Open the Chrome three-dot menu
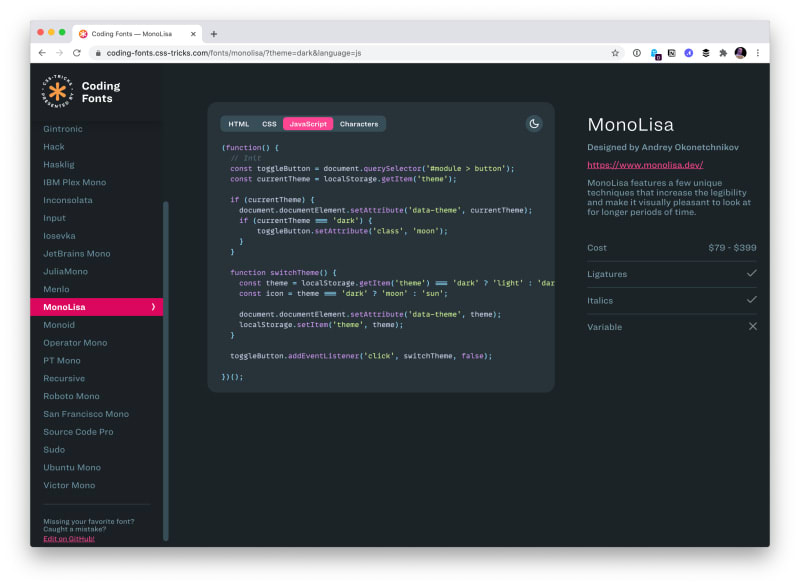Screen dimensions: 800x587 758,53
